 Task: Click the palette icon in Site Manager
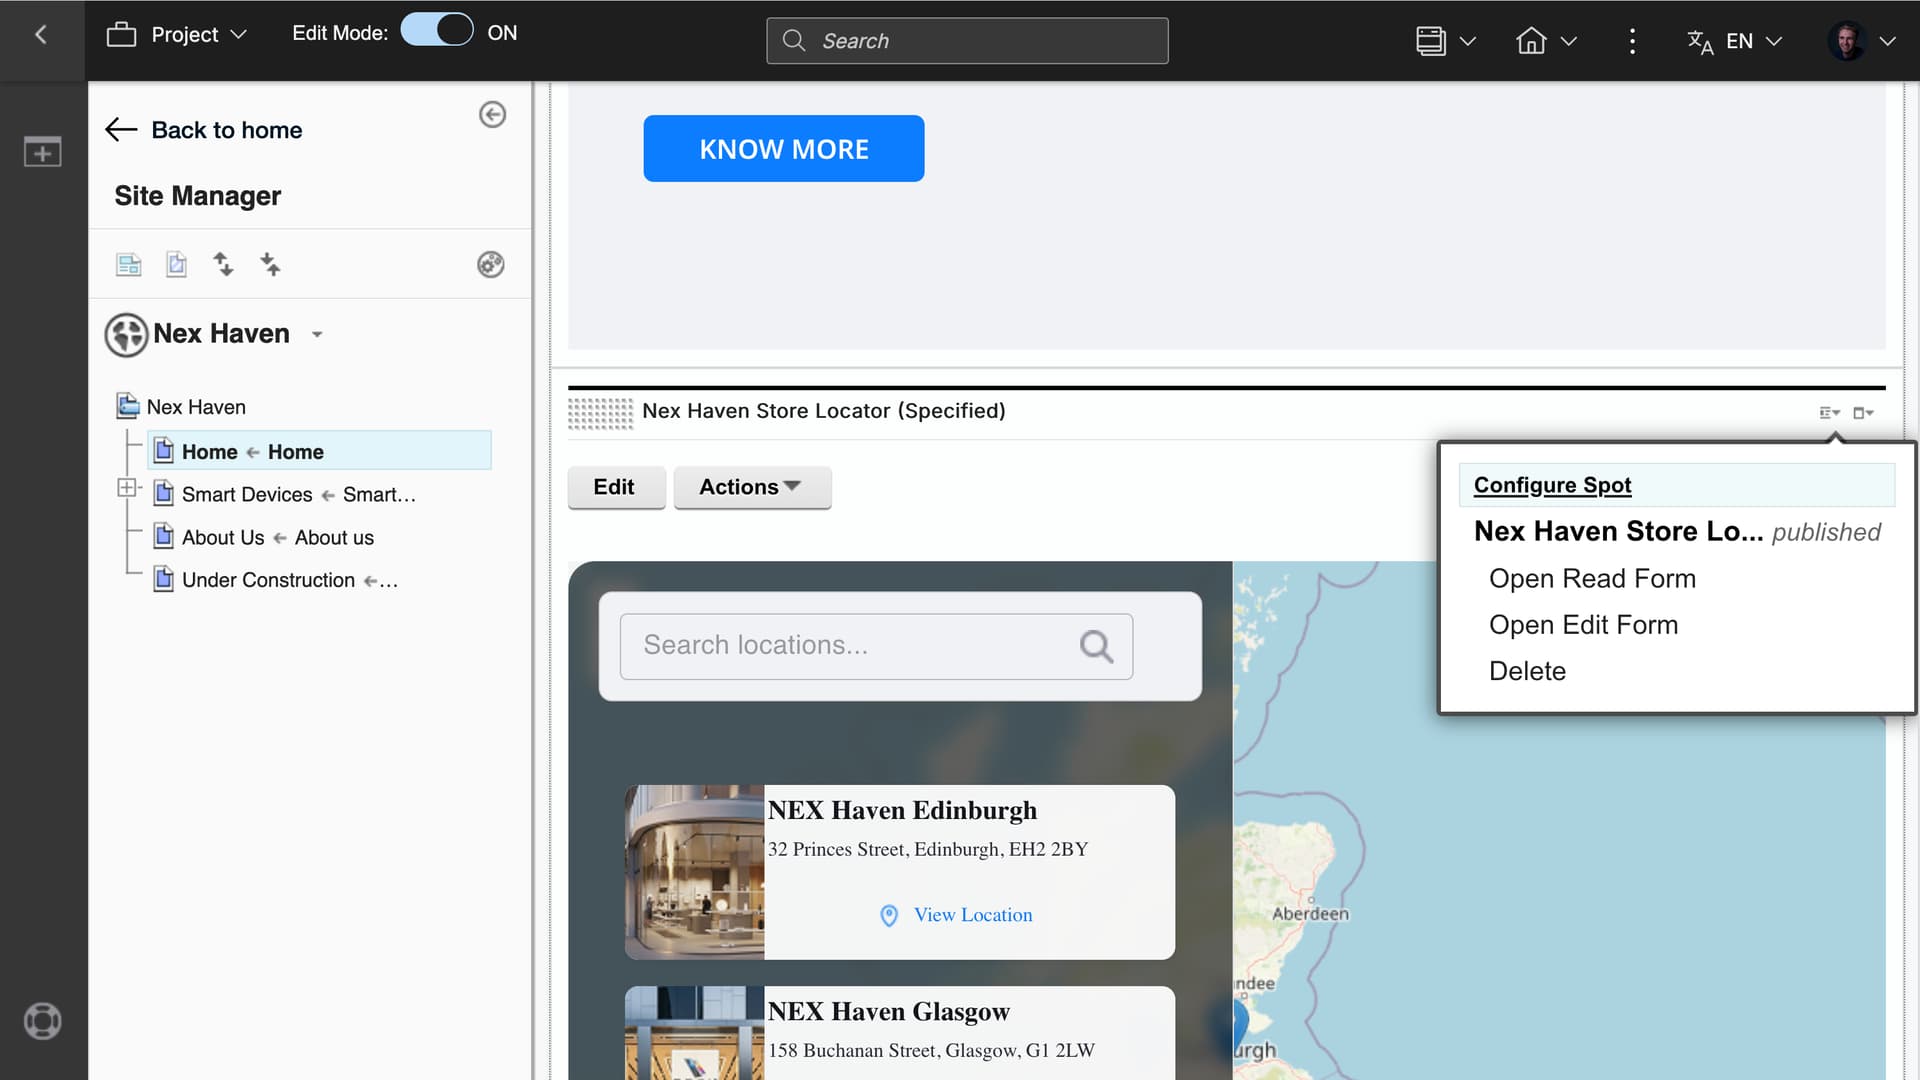(x=490, y=265)
